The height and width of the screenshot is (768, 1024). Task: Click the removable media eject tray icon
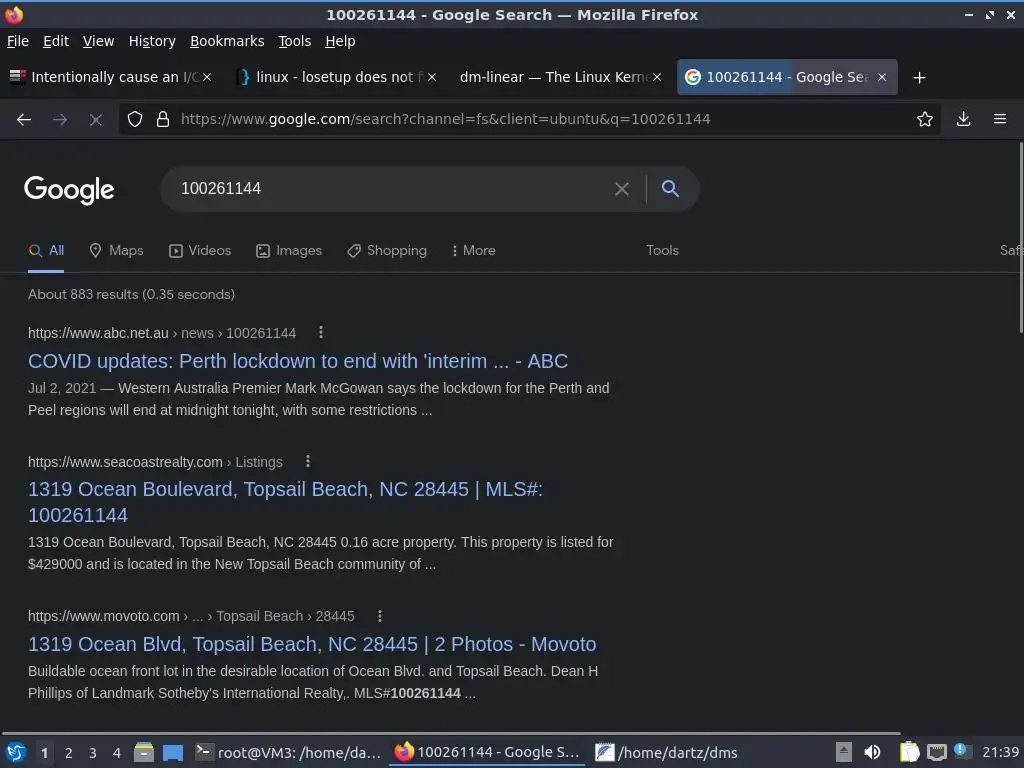(x=844, y=753)
